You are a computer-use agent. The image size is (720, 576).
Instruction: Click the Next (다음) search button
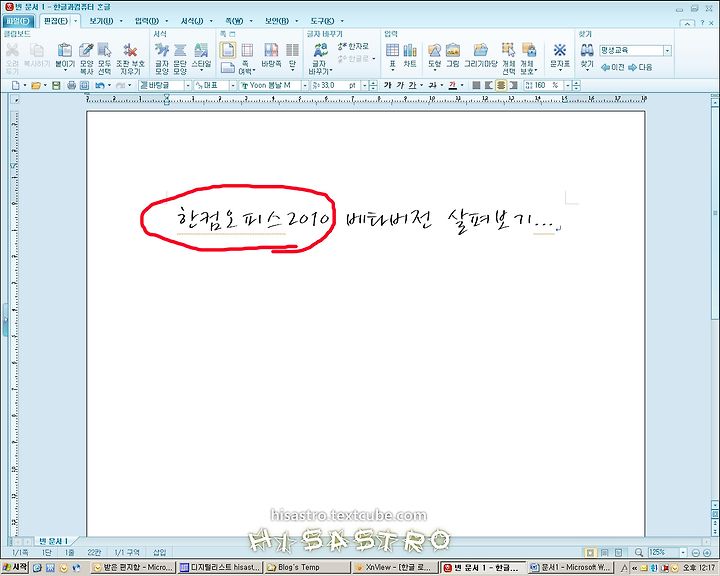click(x=640, y=67)
